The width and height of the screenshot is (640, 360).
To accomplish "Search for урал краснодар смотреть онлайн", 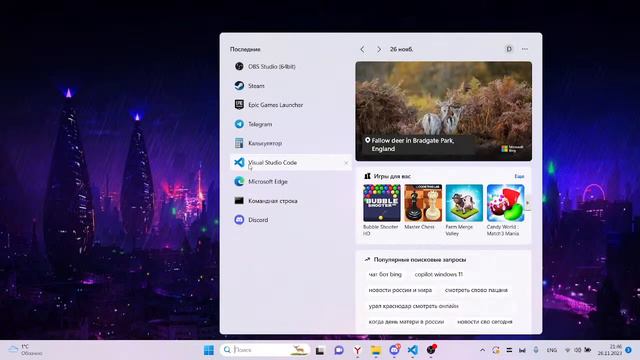I will coord(413,306).
